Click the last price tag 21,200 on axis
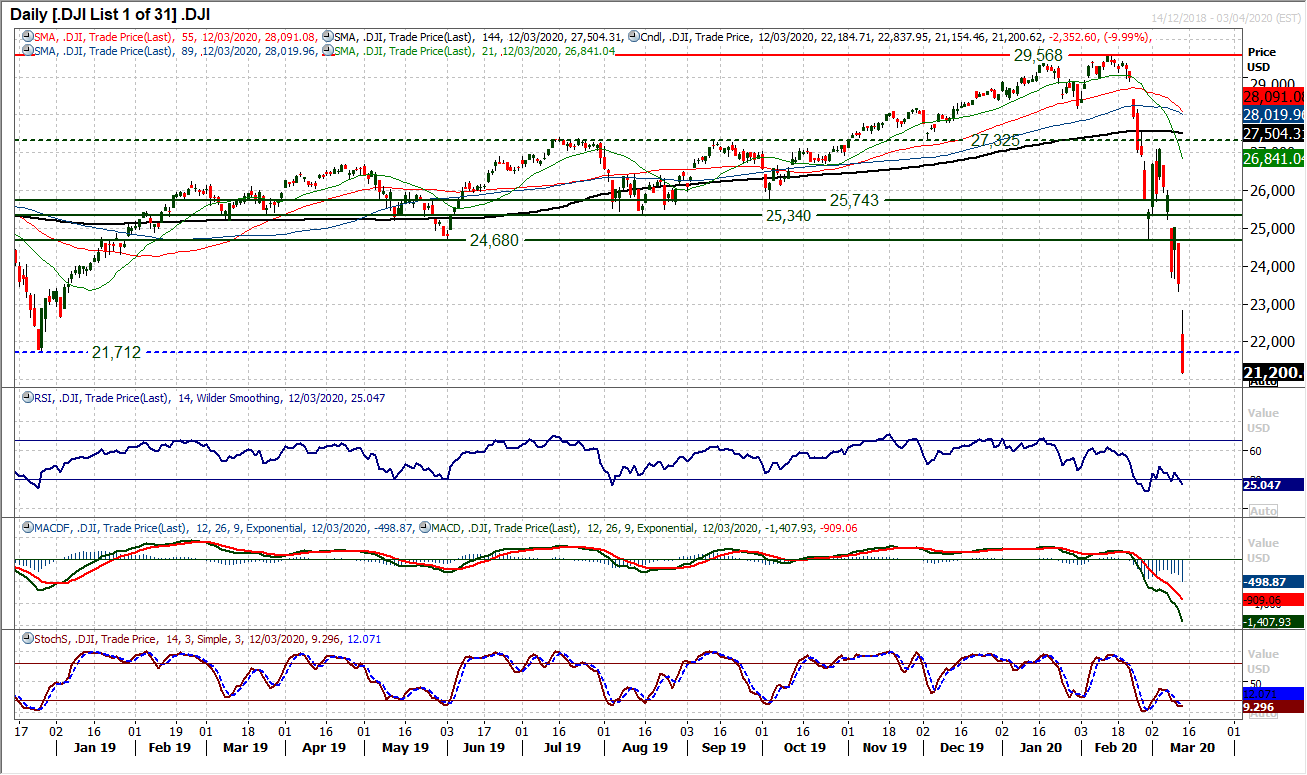1307x775 pixels. click(1273, 372)
